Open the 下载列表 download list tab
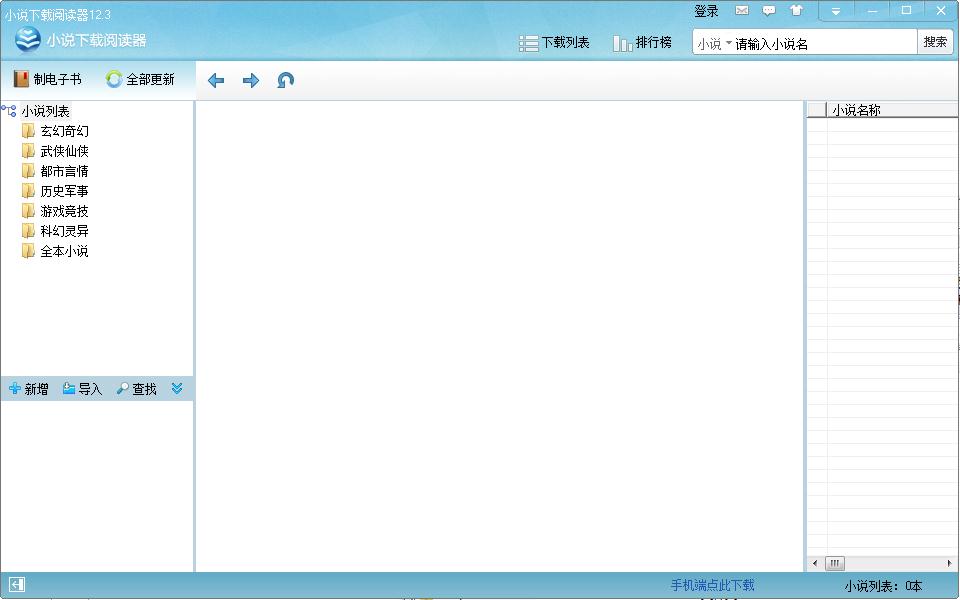Viewport: 960px width, 600px height. [x=554, y=43]
